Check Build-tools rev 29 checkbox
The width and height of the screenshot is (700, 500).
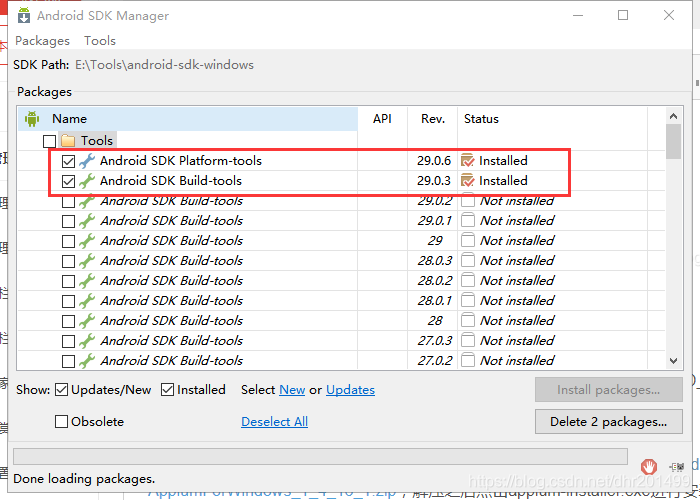(x=68, y=241)
